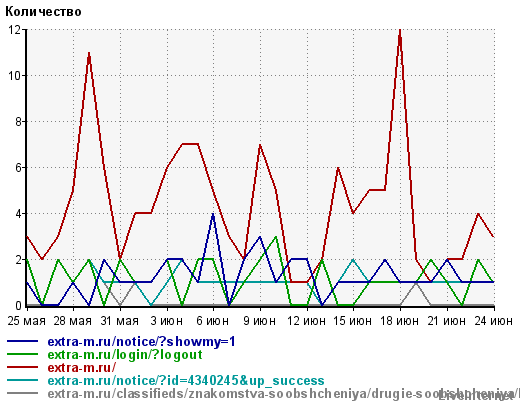
Task: Click the 'Количество' chart title
Action: coord(43,12)
